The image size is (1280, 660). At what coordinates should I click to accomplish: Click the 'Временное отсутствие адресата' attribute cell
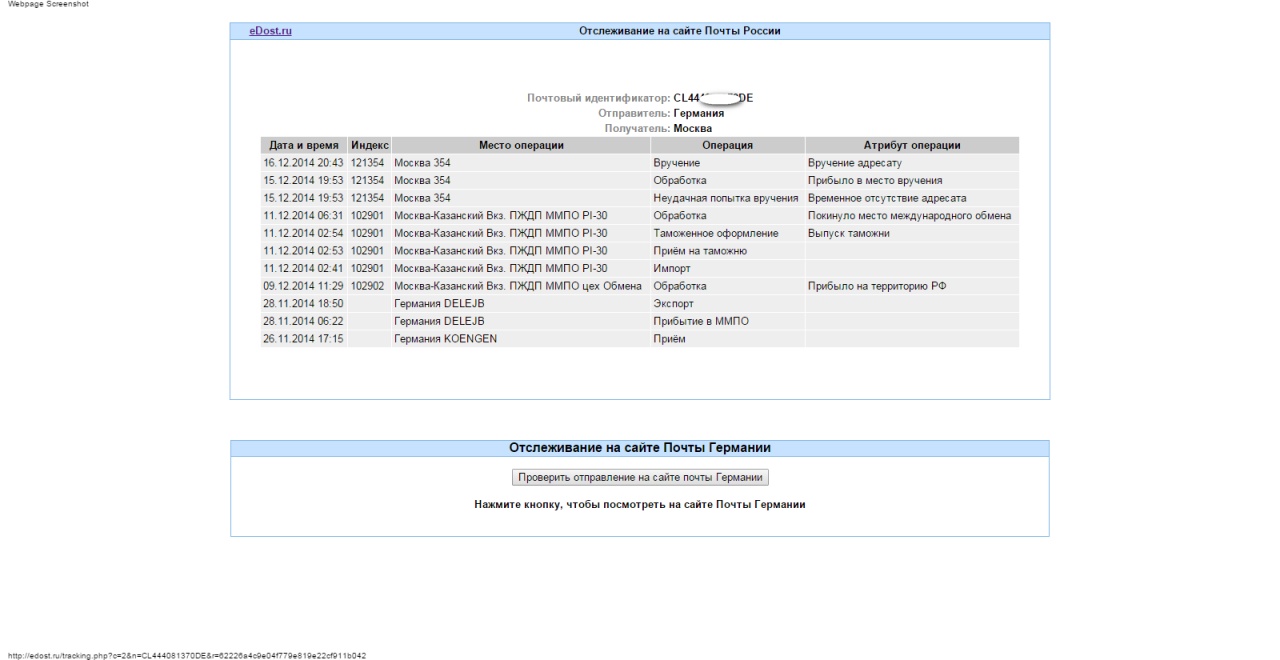(x=886, y=198)
